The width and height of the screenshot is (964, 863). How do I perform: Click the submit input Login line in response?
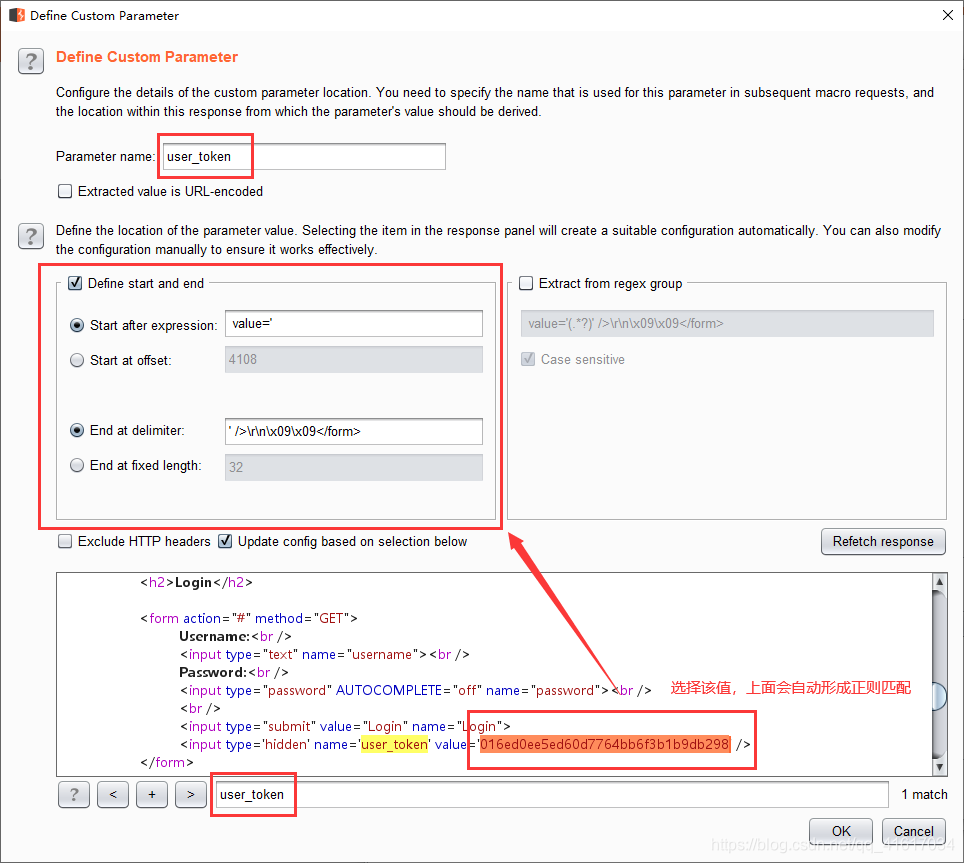[345, 727]
